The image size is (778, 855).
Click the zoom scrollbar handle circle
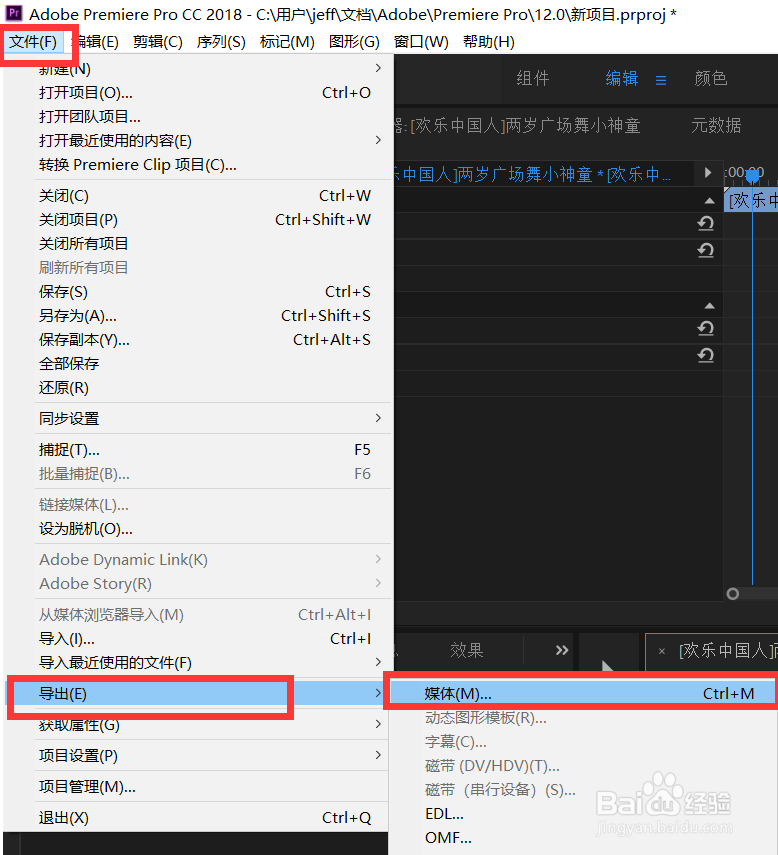[733, 594]
